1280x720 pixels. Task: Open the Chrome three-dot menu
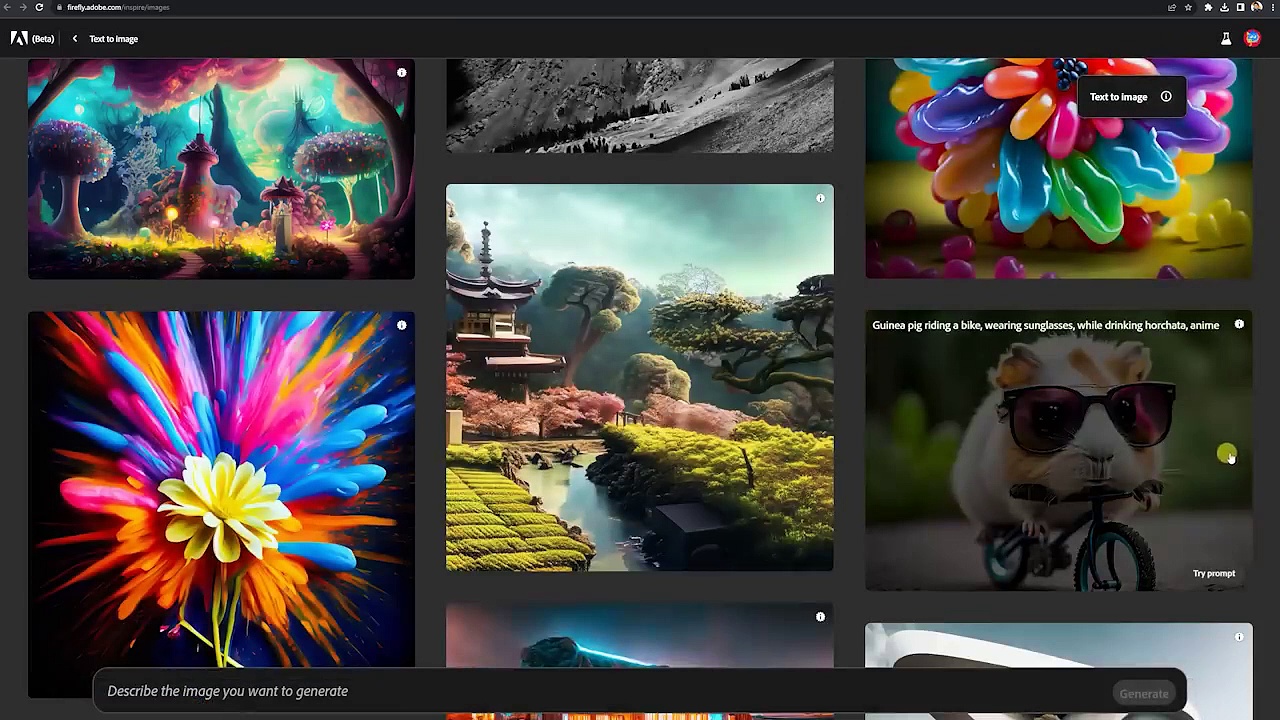(1271, 7)
